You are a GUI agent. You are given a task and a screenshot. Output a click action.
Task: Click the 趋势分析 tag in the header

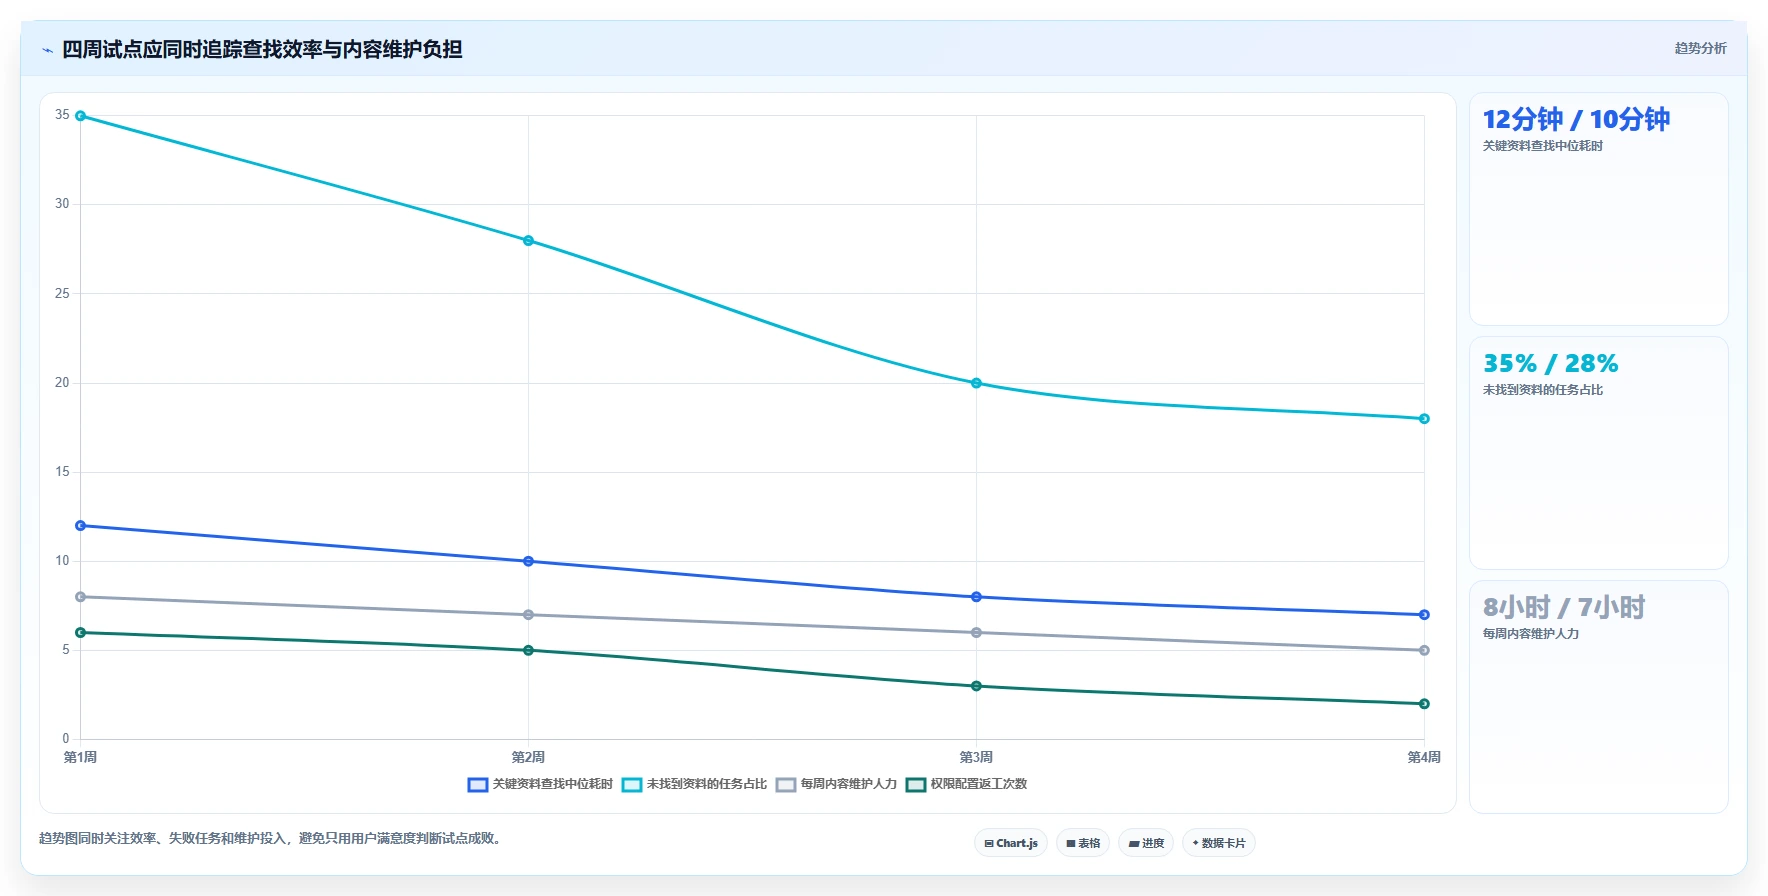[1700, 48]
